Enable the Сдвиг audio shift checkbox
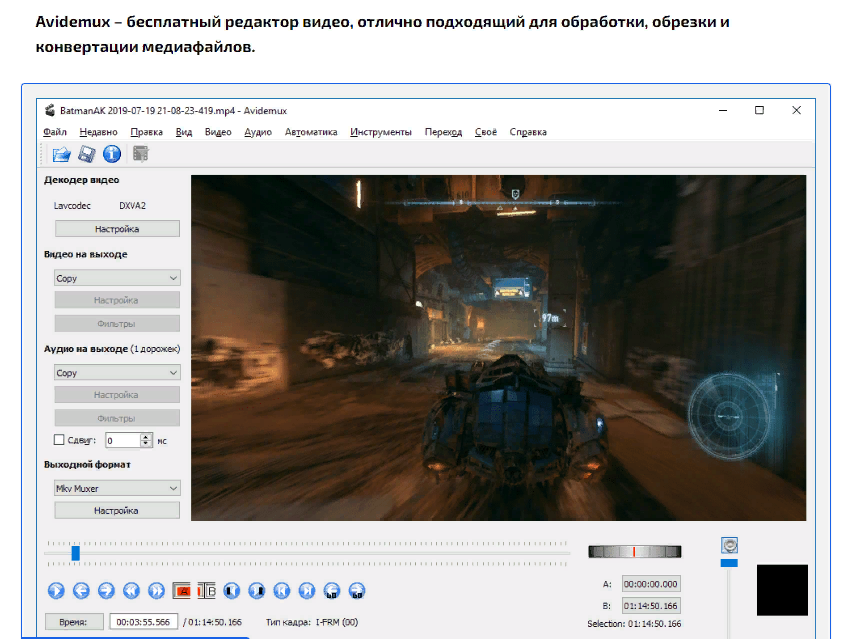This screenshot has height=639, width=856. click(59, 440)
